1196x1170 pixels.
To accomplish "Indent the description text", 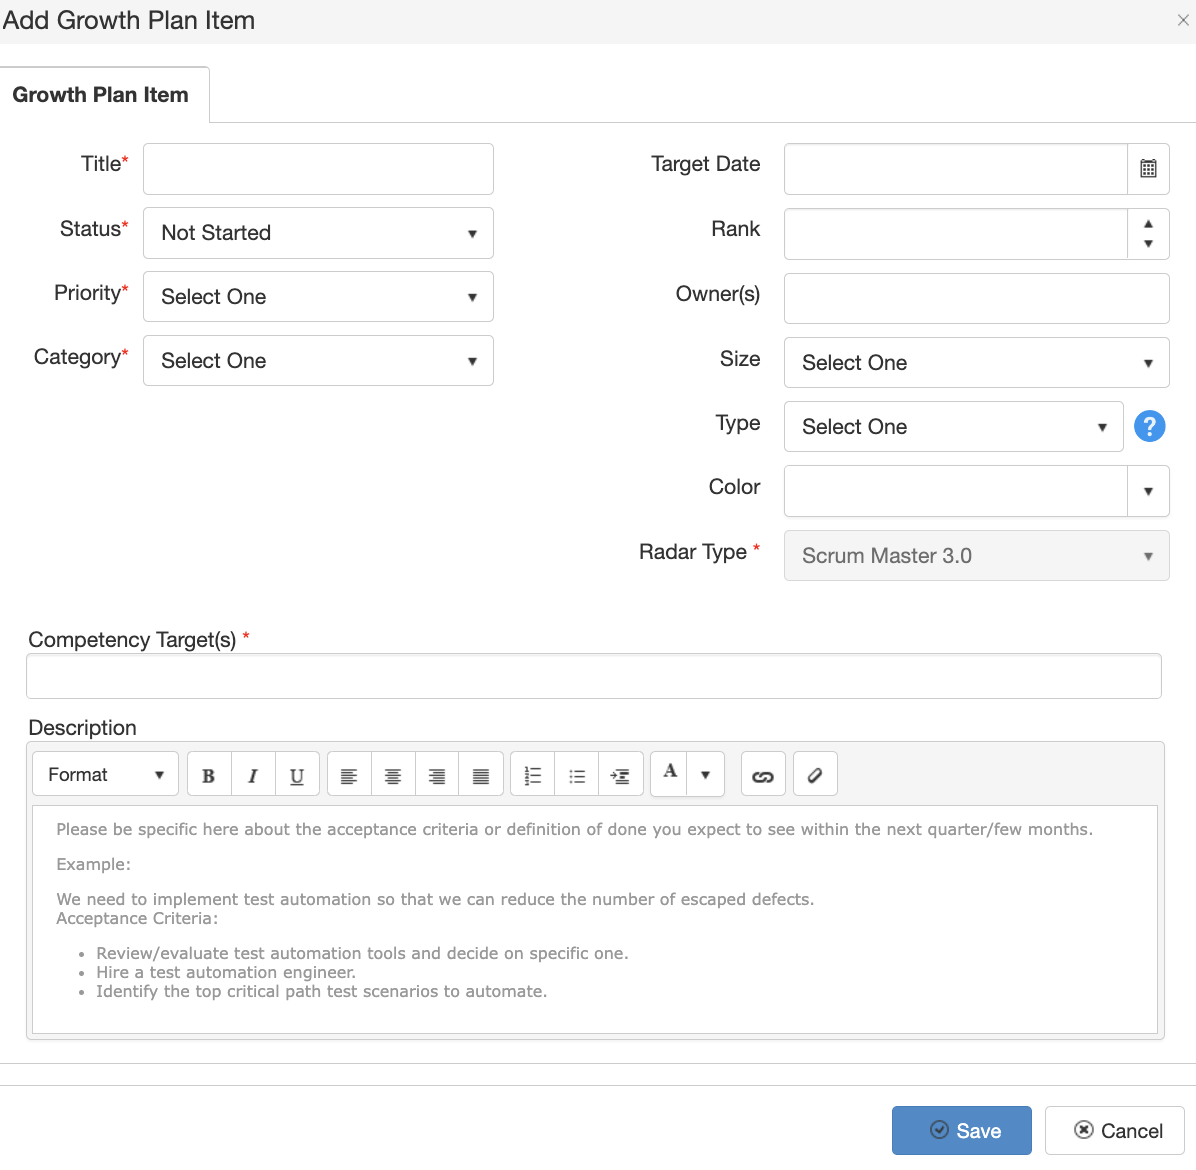I will coord(621,776).
